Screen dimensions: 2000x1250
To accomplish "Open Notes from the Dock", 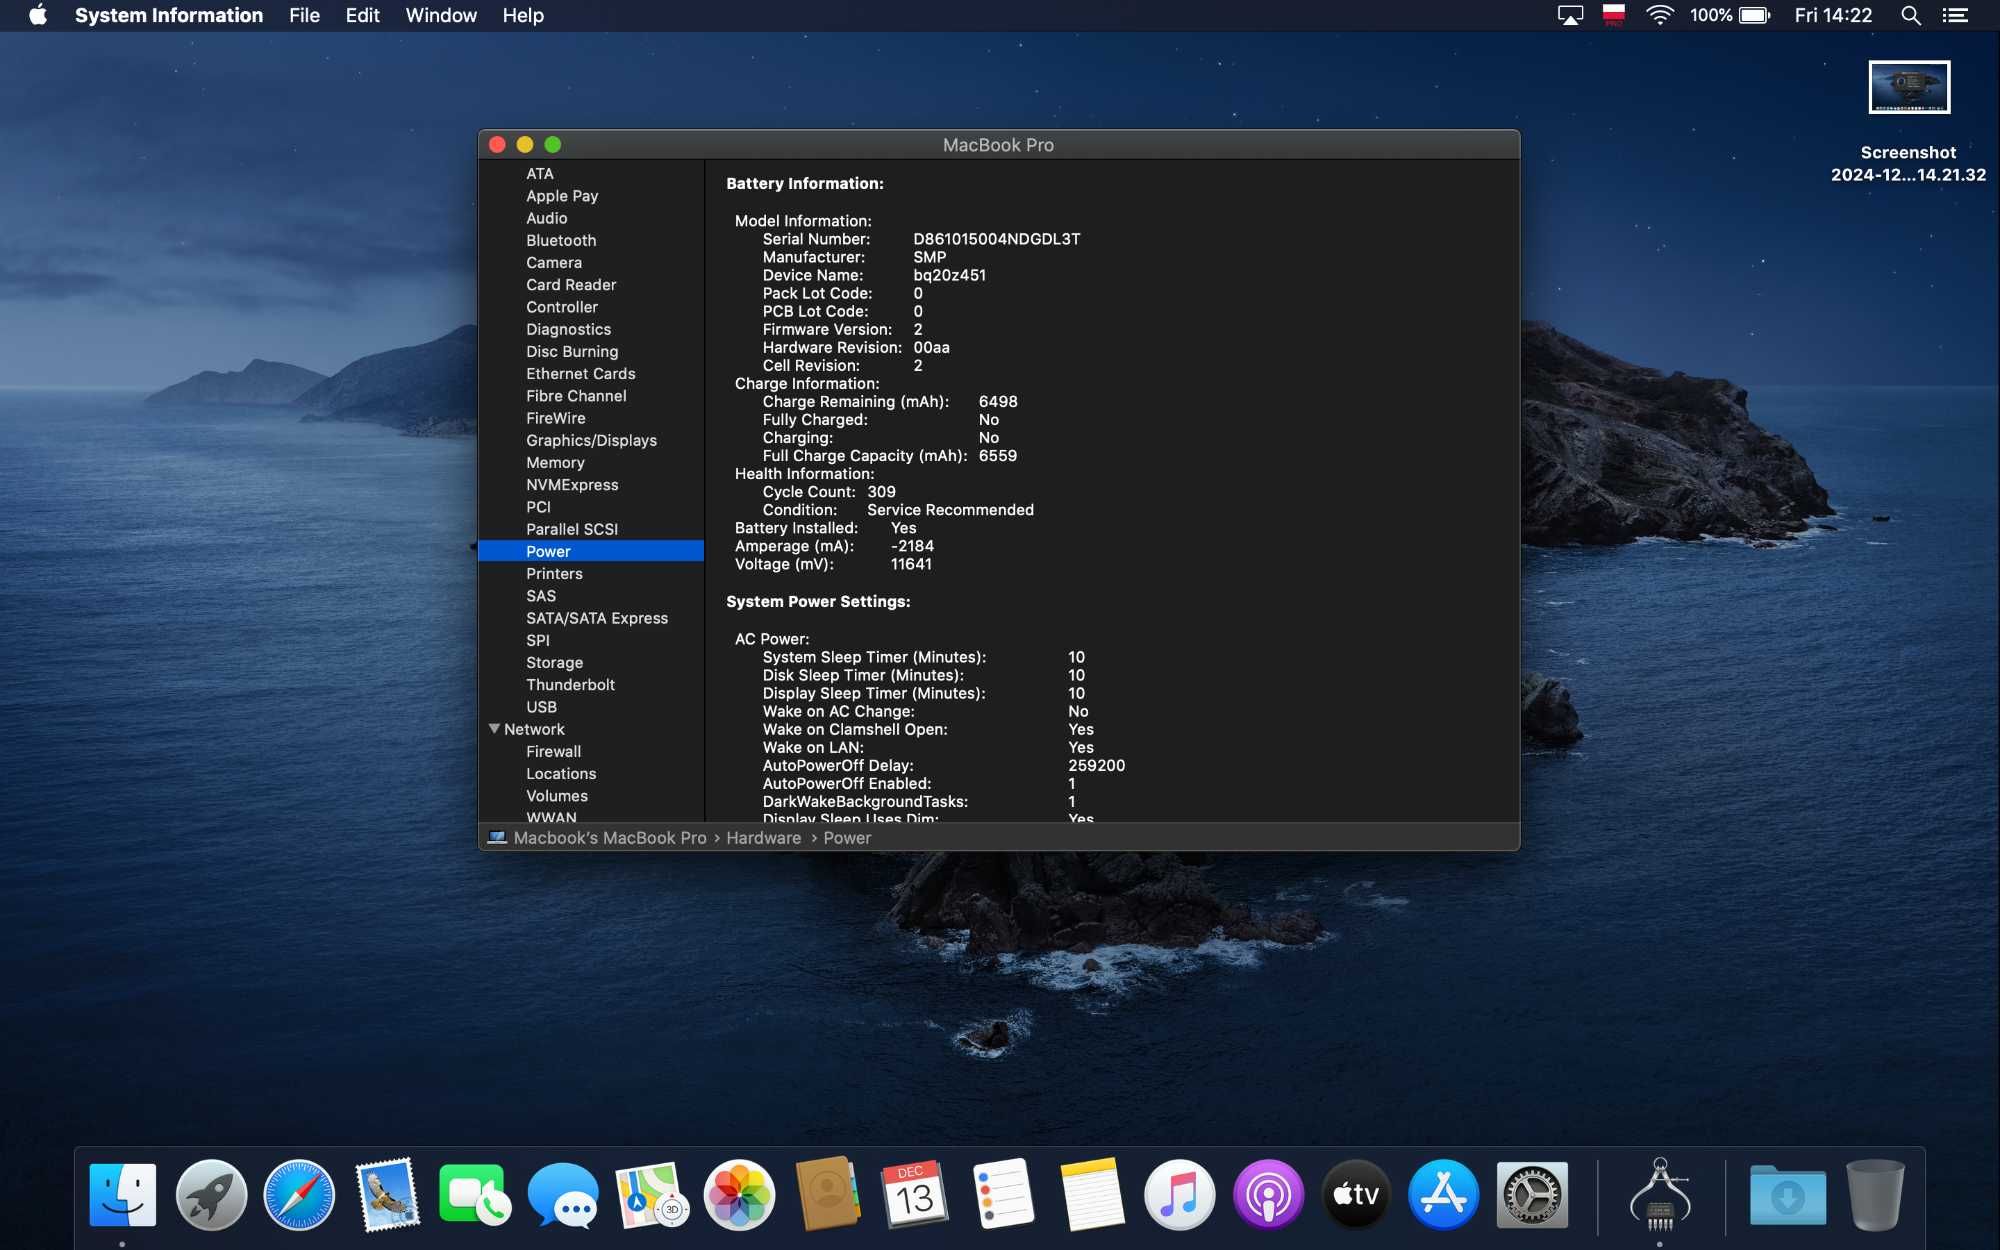I will pos(1091,1195).
